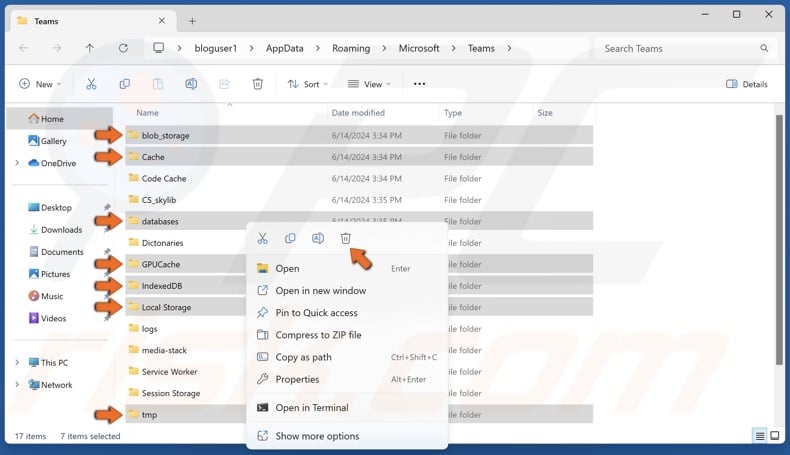Click the vertical scrollbar of the file list
The height and width of the screenshot is (455, 790).
[779, 239]
